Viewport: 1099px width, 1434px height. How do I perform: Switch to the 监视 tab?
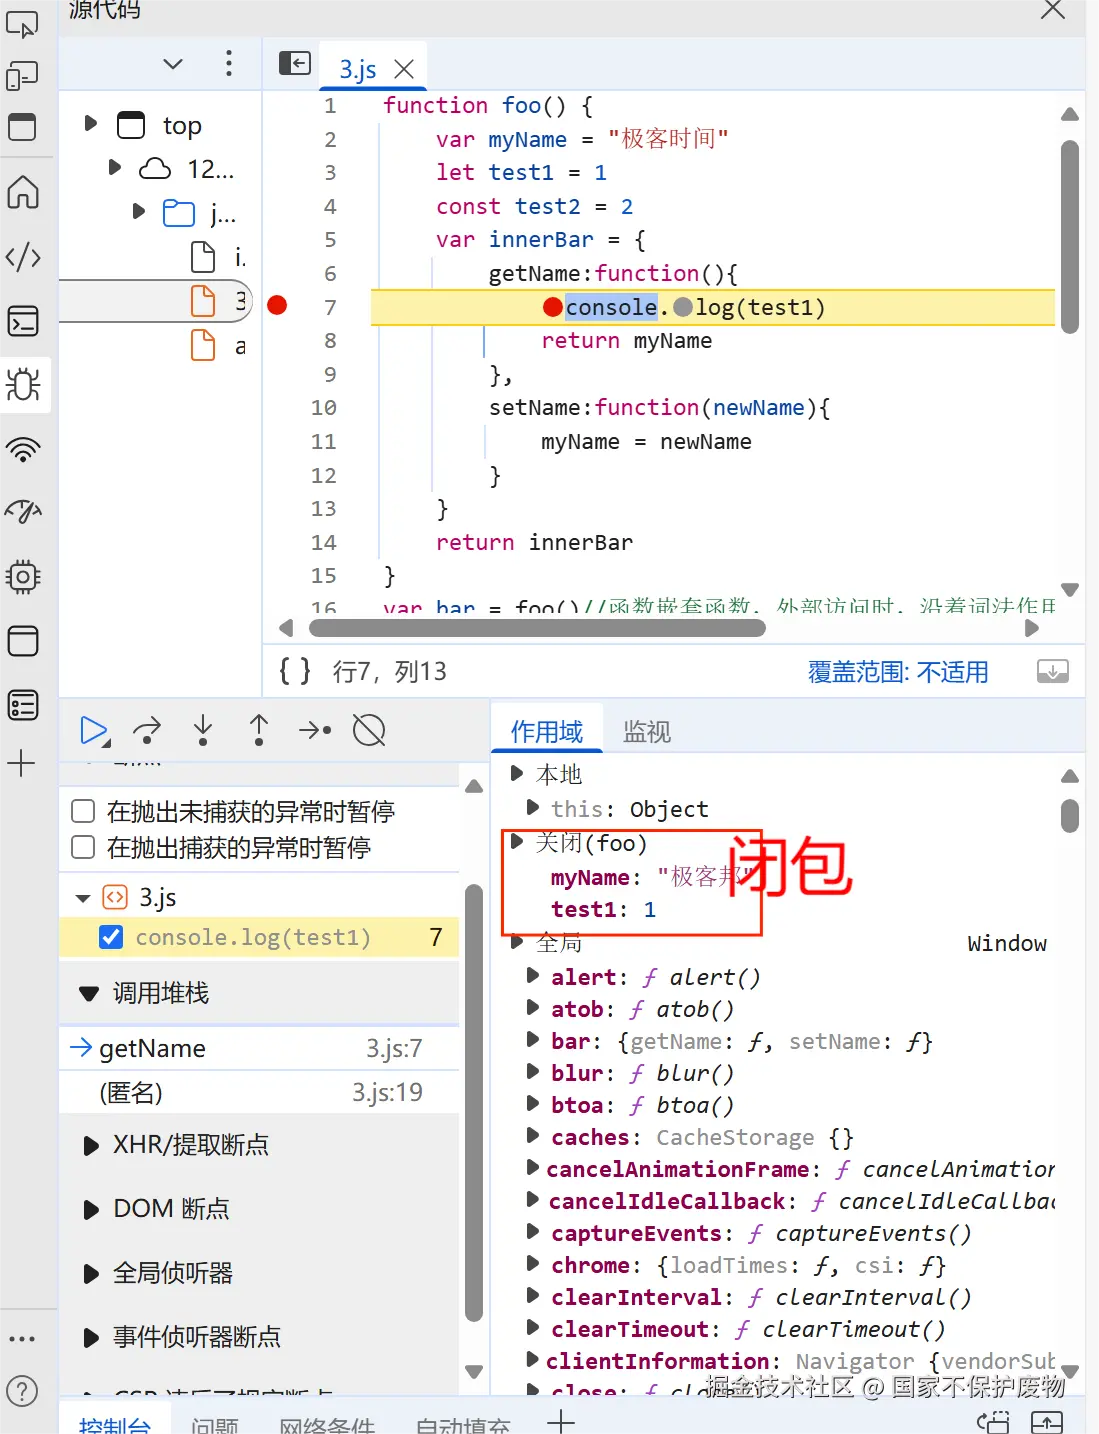pyautogui.click(x=648, y=731)
